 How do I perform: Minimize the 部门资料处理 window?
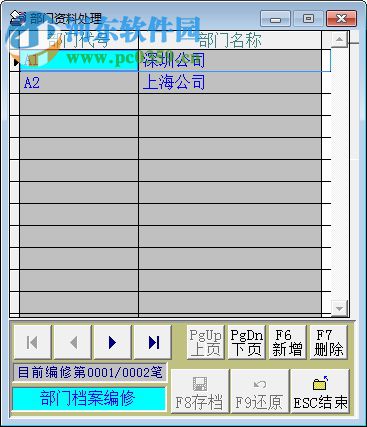point(275,18)
